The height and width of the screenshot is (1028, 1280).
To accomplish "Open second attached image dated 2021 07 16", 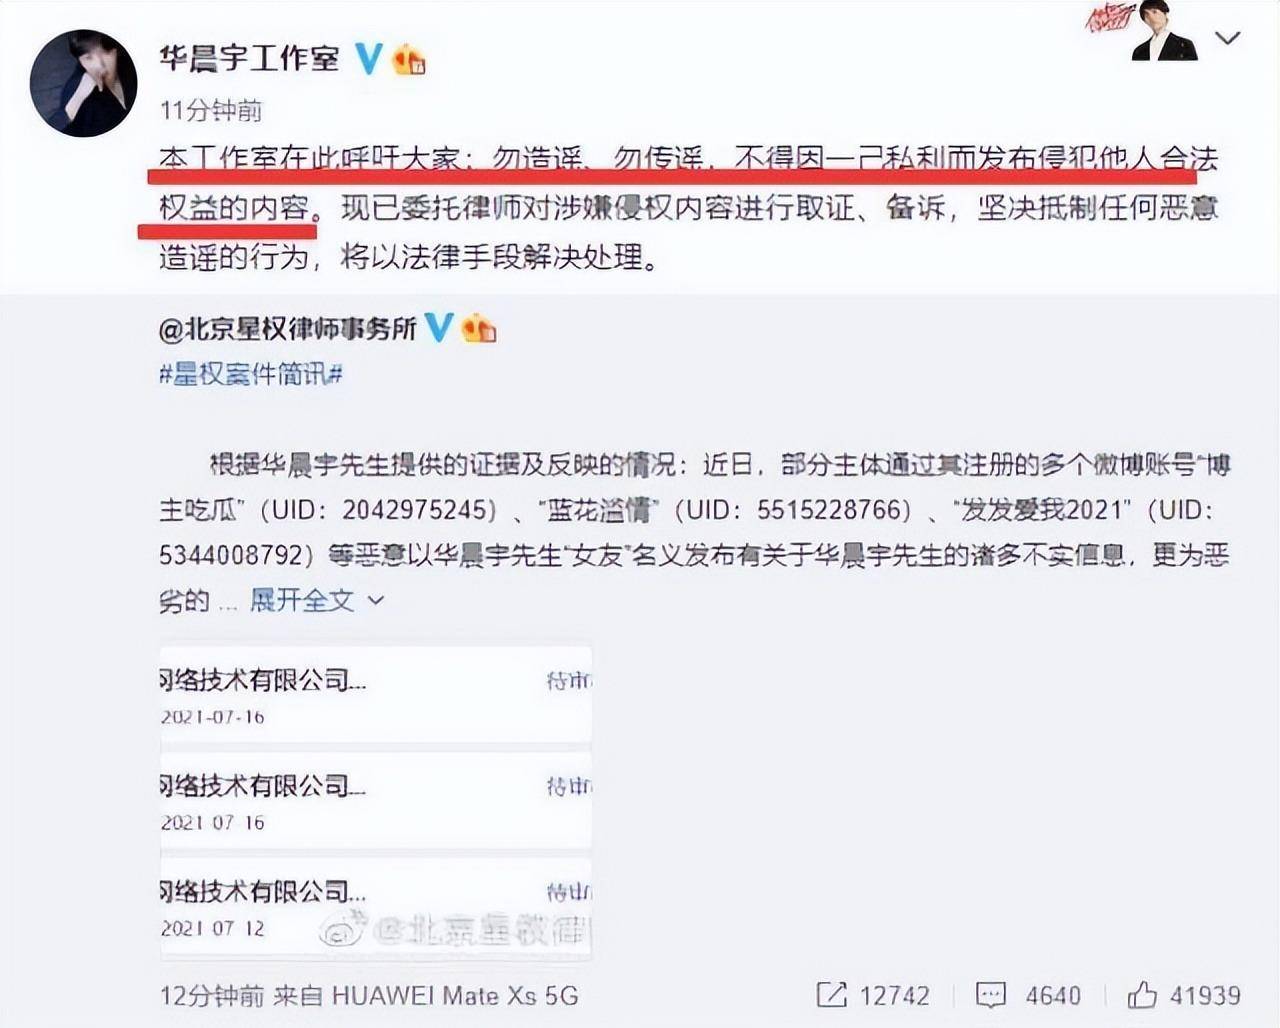I will click(376, 800).
